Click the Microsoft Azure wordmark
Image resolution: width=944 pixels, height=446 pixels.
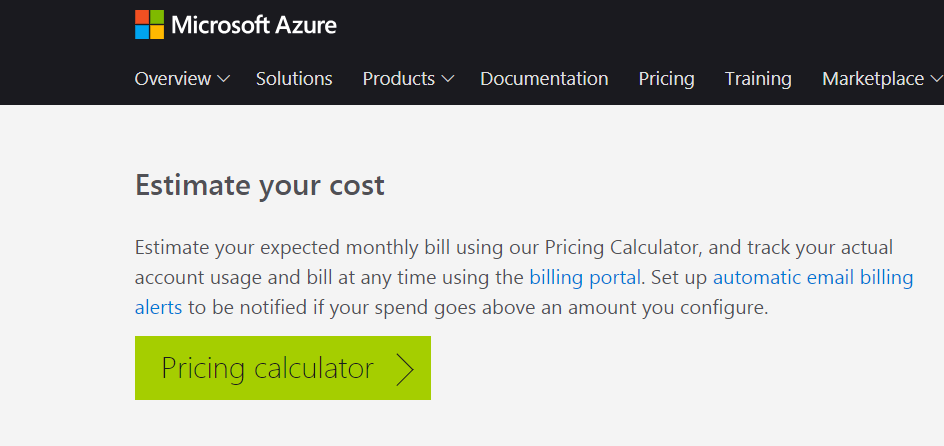(x=254, y=25)
